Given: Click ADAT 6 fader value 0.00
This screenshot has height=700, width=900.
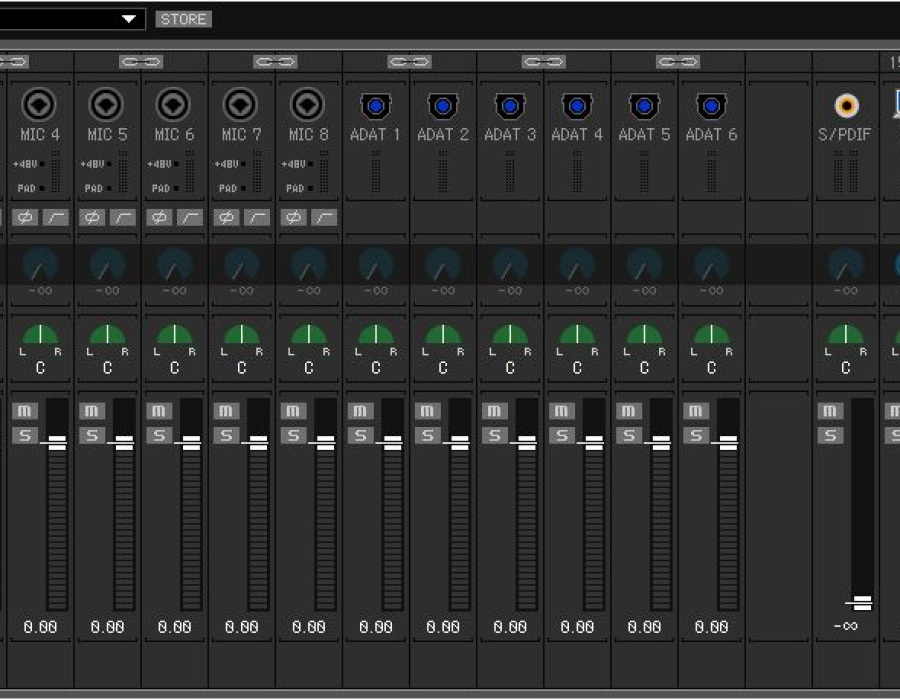Looking at the screenshot, I should click(x=712, y=627).
